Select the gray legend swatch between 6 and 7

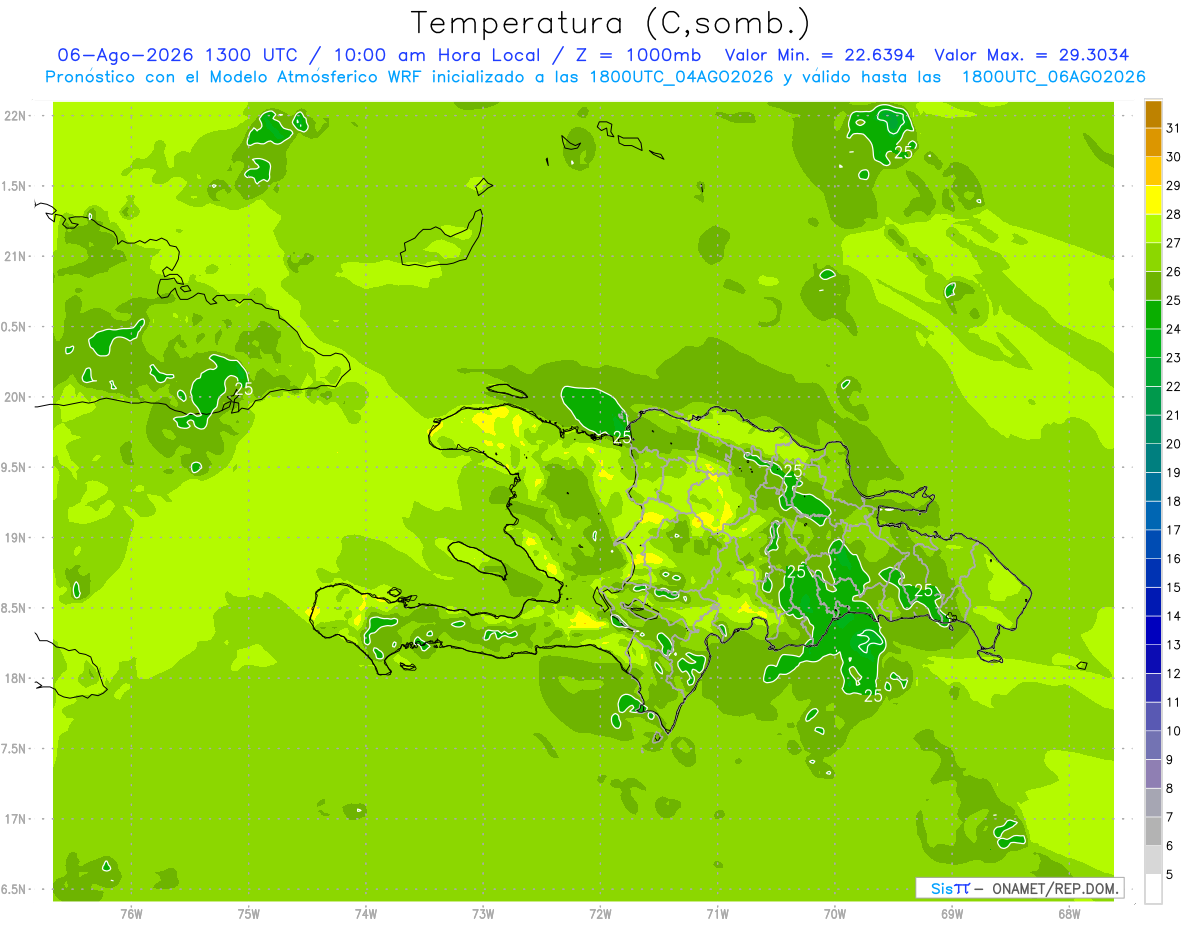[1153, 831]
